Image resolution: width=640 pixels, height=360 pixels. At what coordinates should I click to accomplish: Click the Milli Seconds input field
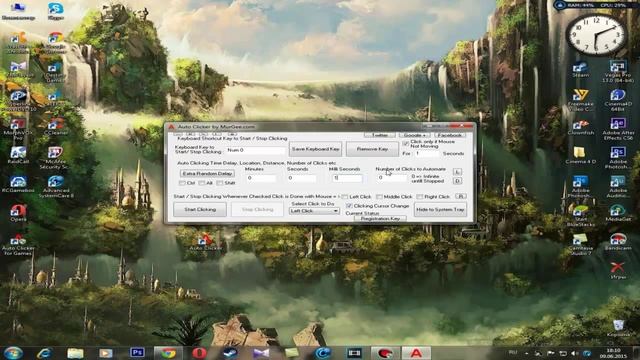pyautogui.click(x=347, y=178)
